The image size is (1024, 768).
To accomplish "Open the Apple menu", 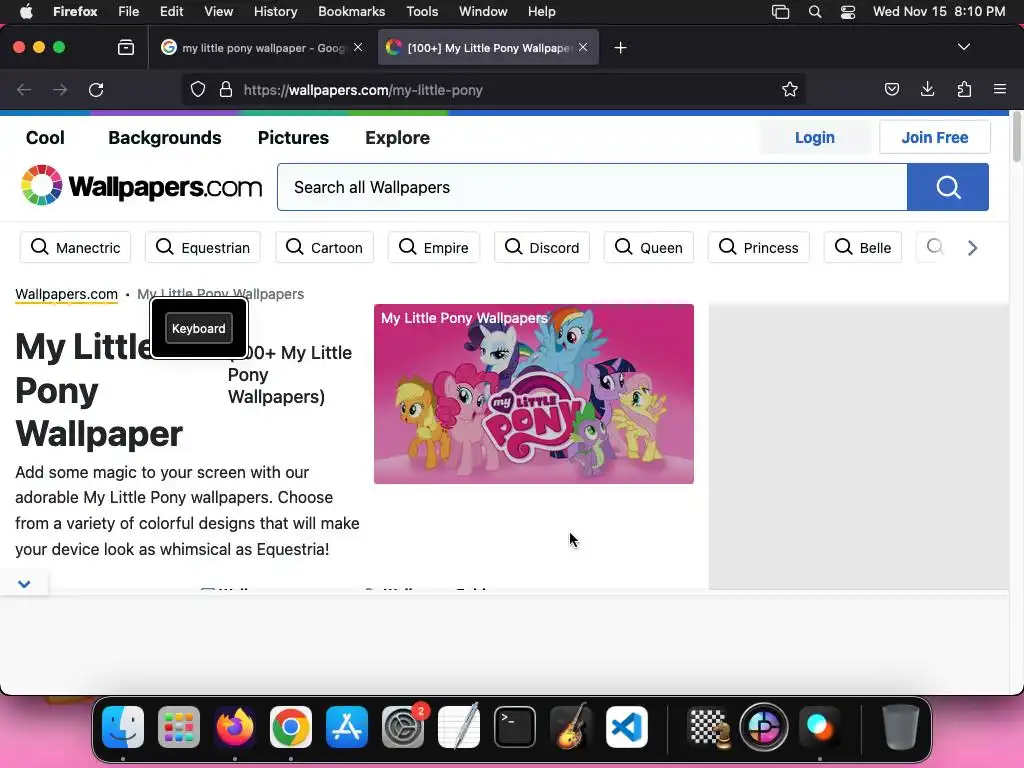I will tap(27, 11).
